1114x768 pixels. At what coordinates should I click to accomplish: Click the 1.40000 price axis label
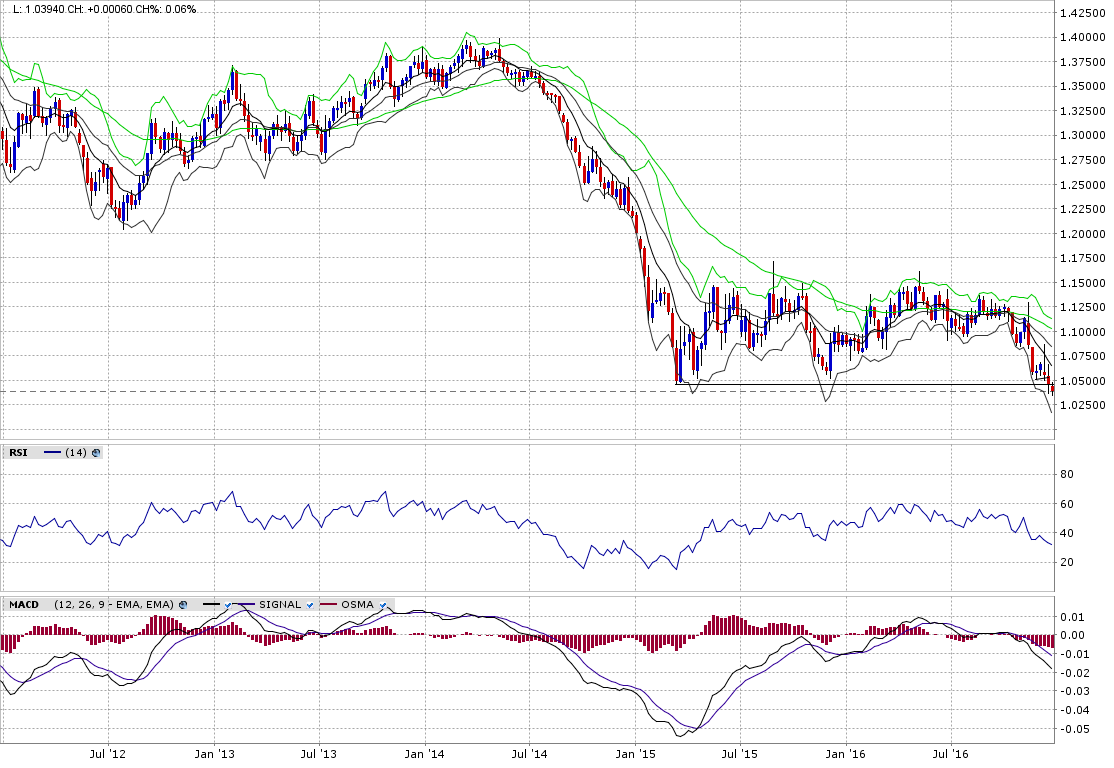[1082, 37]
